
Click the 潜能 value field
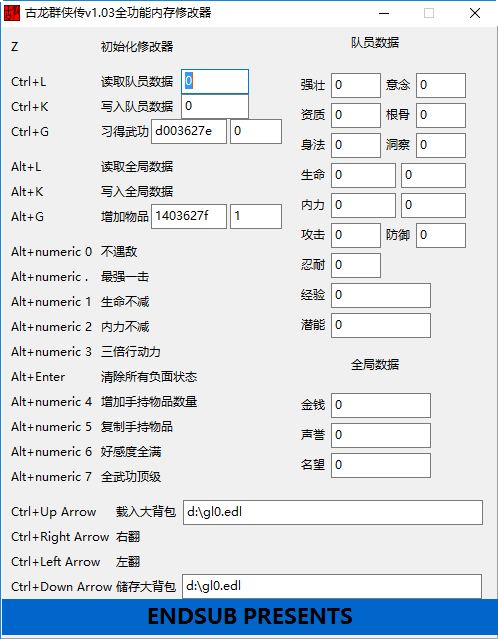[x=381, y=326]
